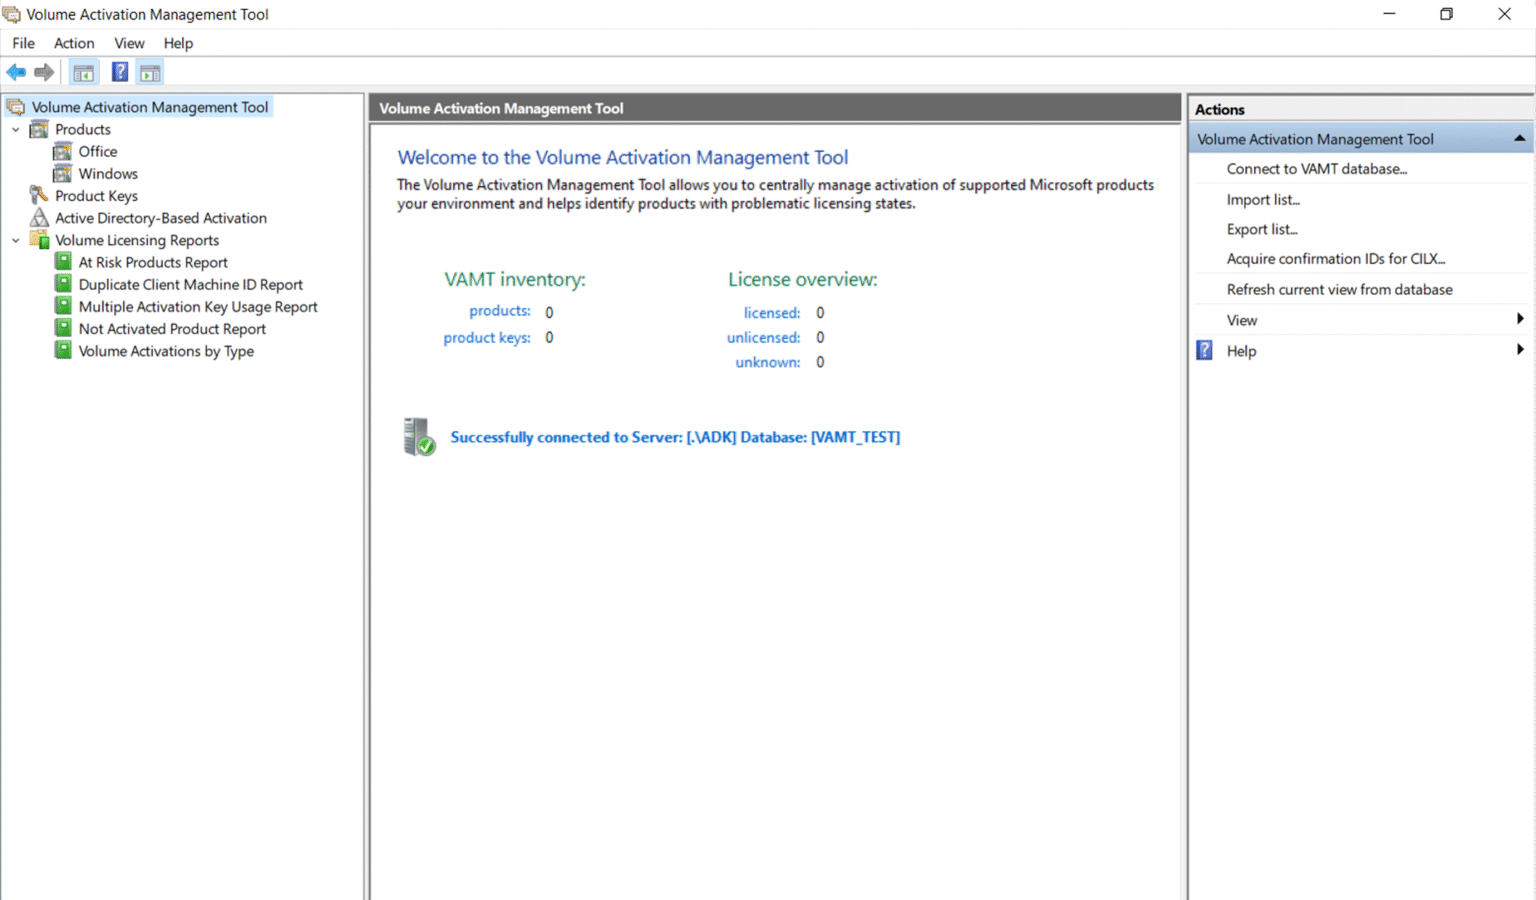
Task: Select the Product Keys node icon
Action: (38, 195)
